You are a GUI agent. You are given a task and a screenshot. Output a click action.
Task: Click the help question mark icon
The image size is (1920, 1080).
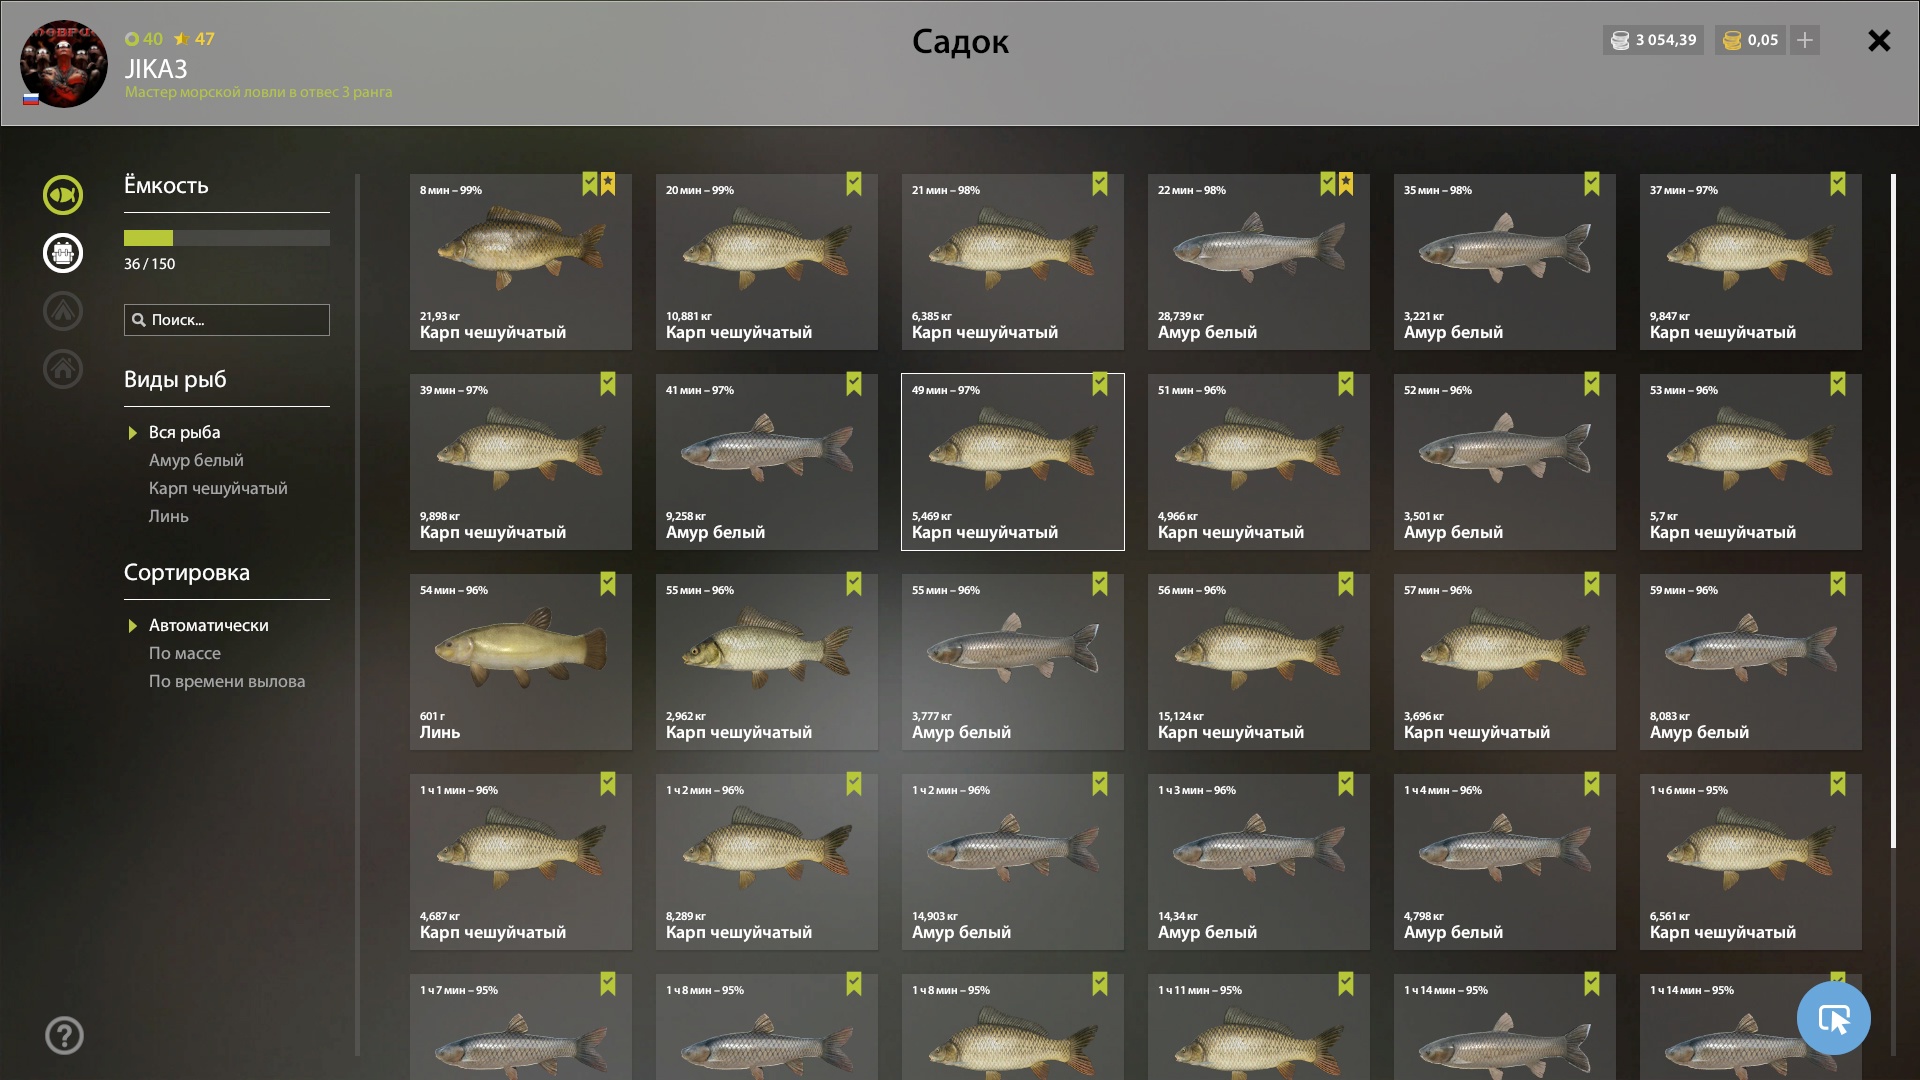(64, 1036)
